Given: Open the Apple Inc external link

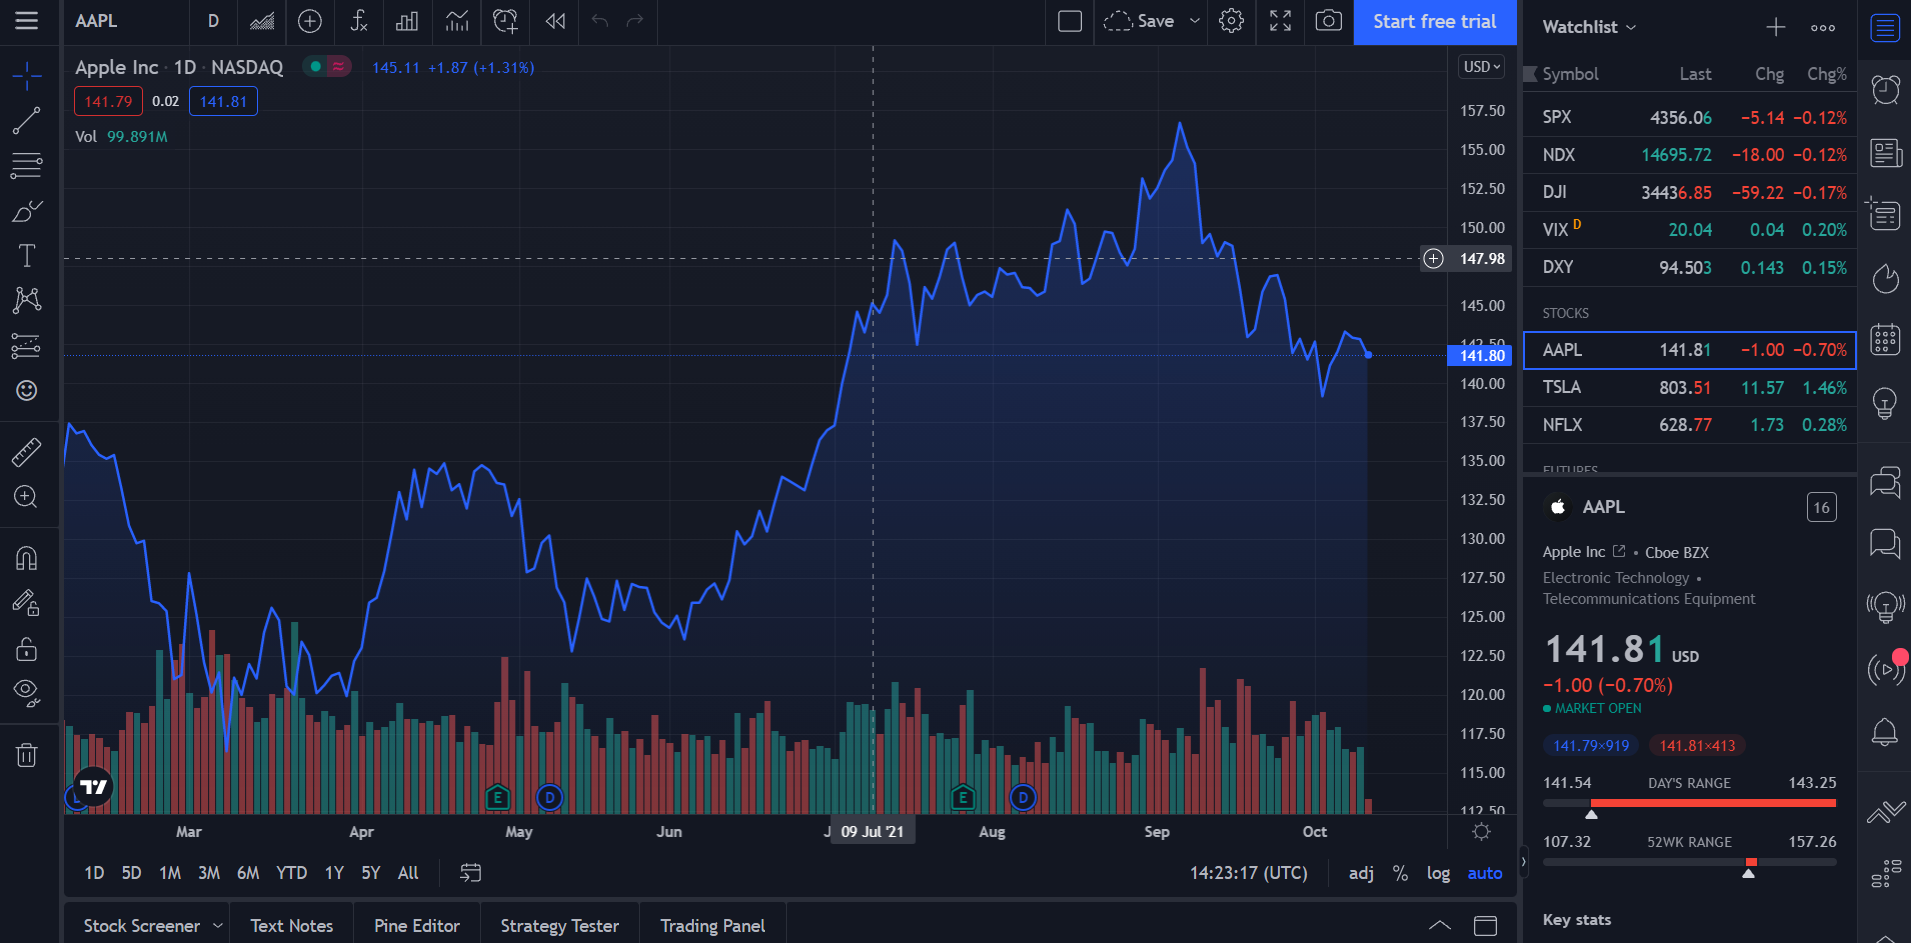Looking at the screenshot, I should pos(1619,551).
